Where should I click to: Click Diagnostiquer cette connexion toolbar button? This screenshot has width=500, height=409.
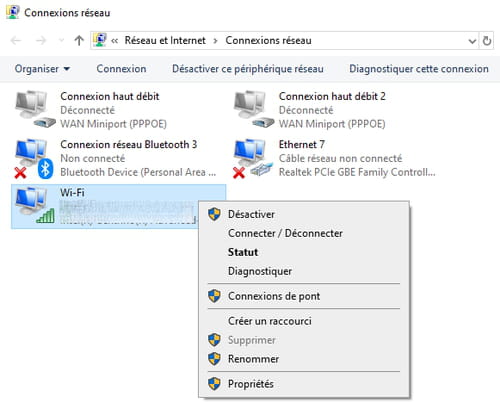coord(419,69)
